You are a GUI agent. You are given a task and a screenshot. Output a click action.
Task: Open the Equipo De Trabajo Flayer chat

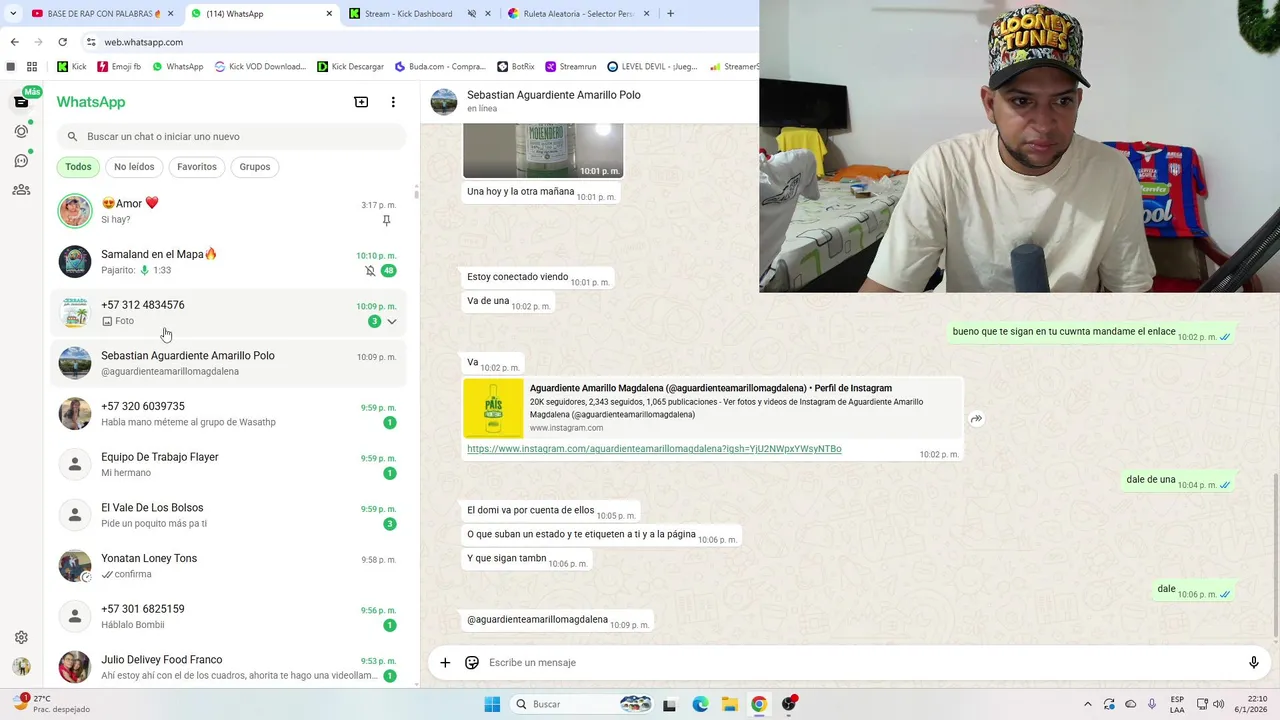pyautogui.click(x=228, y=464)
